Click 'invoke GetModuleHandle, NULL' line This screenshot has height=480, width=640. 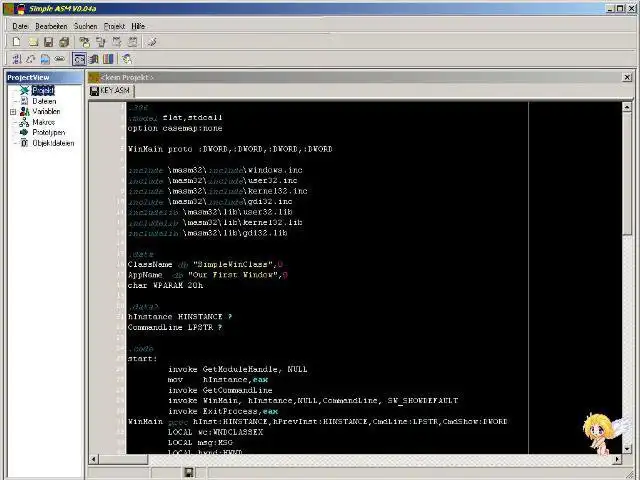(238, 369)
